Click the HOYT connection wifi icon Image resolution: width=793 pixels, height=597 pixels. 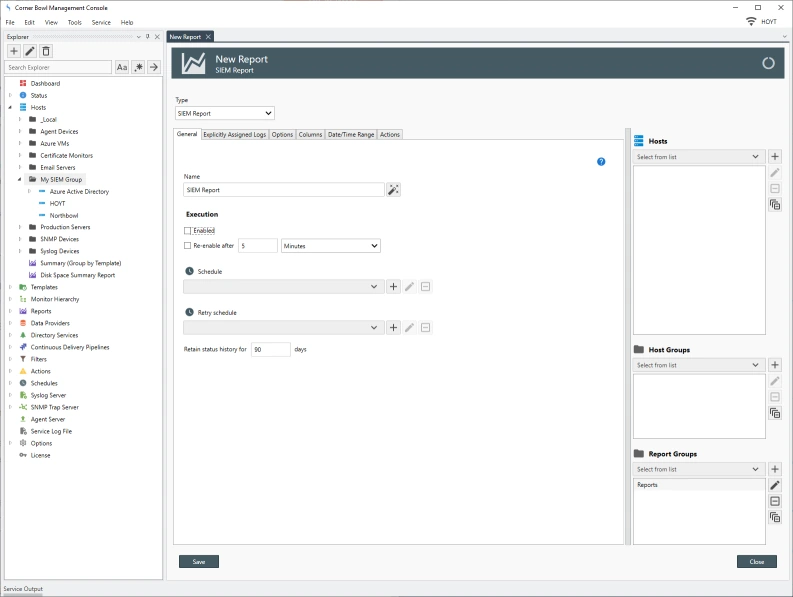pos(751,21)
